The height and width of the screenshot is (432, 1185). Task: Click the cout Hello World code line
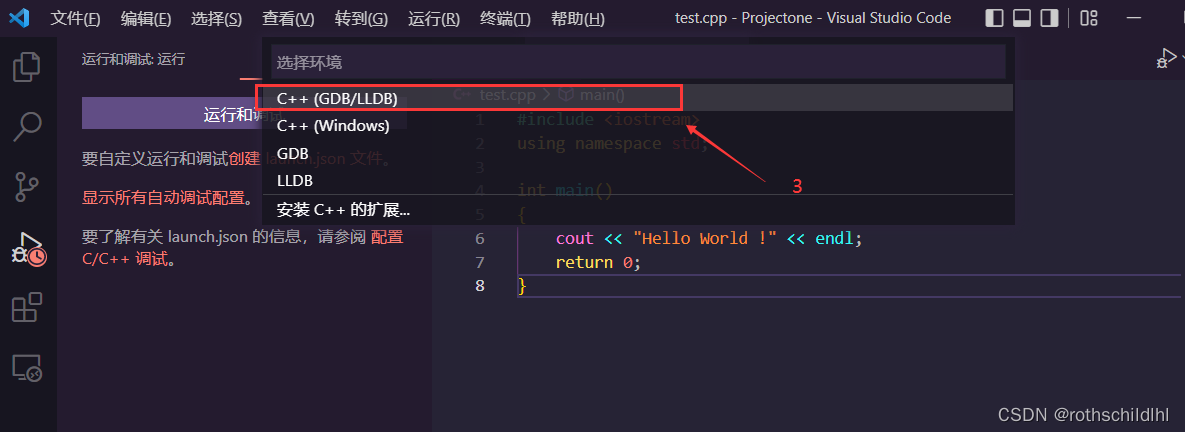(x=708, y=239)
